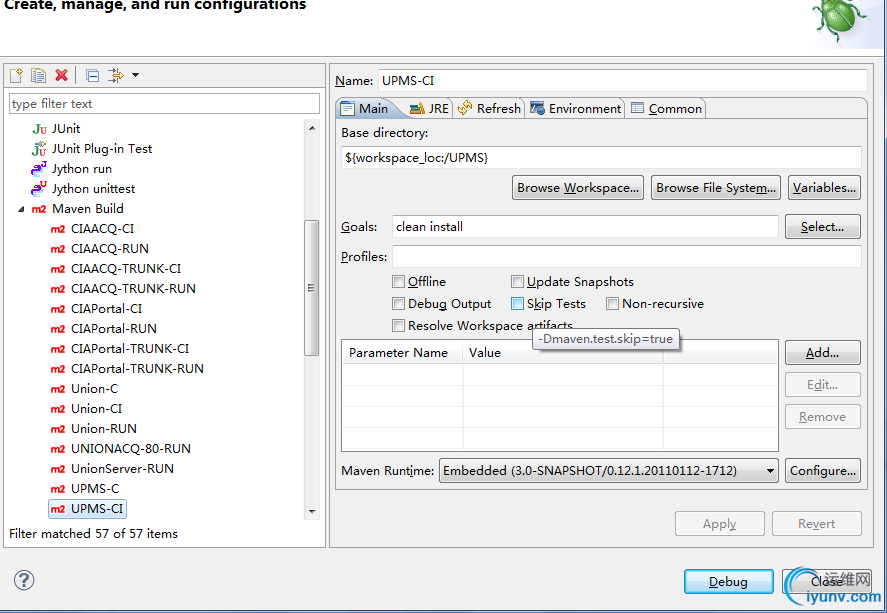Click the Debug button
This screenshot has width=887, height=613.
[729, 582]
